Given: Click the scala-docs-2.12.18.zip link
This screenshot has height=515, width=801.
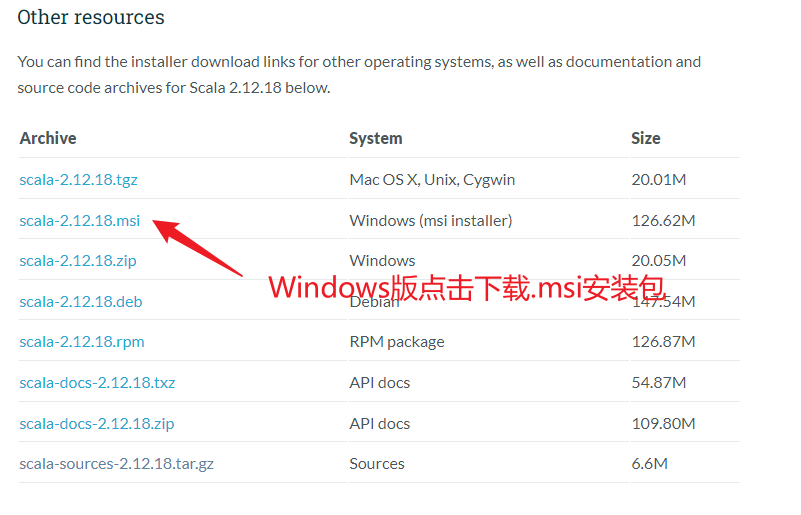Looking at the screenshot, I should coord(97,423).
